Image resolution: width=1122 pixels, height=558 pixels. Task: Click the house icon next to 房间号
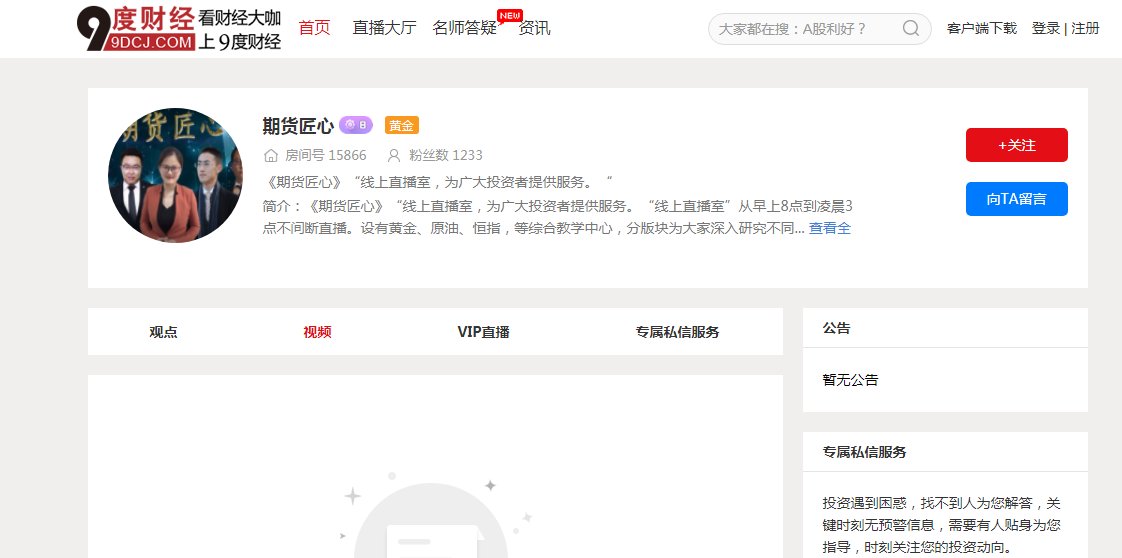click(270, 155)
